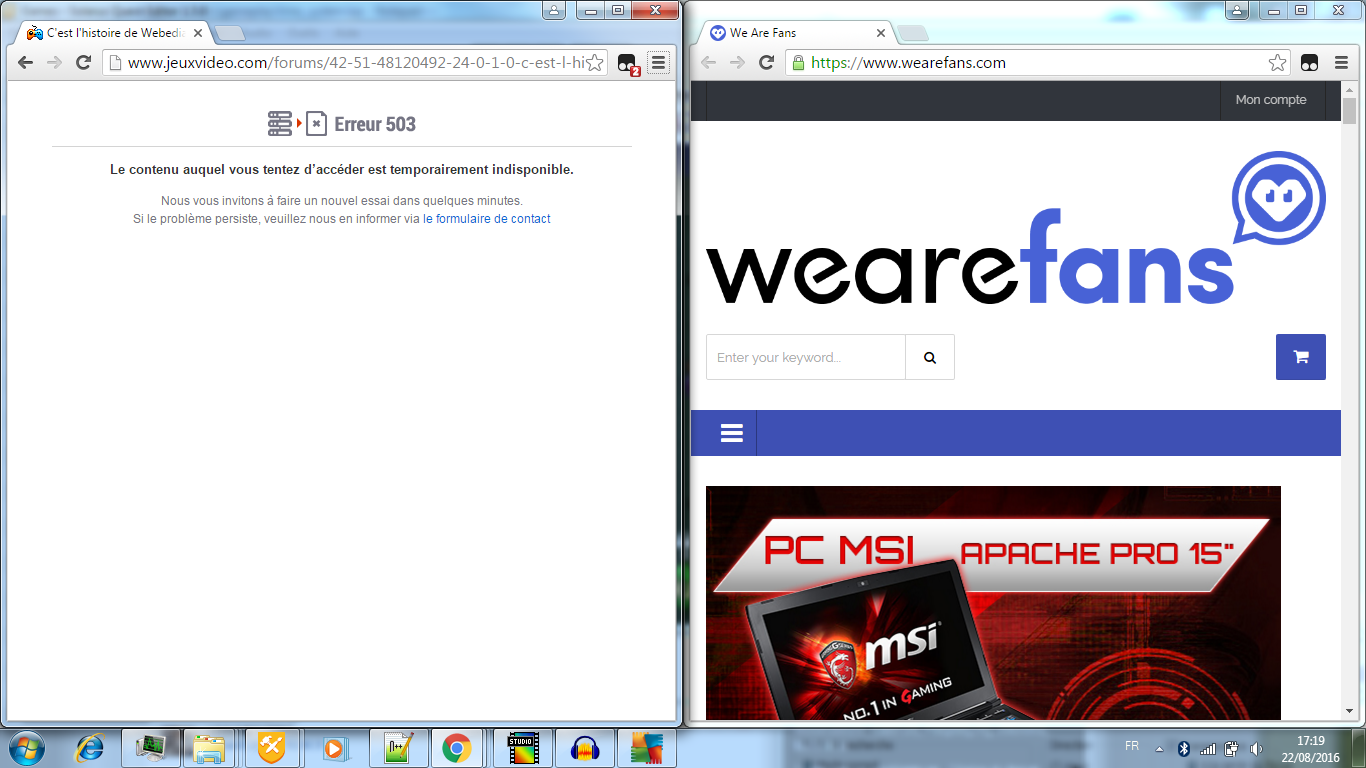Screen dimensions: 1366x768
Task: Reload the jeuxvideo.com Erreur 503 page
Action: tap(84, 62)
